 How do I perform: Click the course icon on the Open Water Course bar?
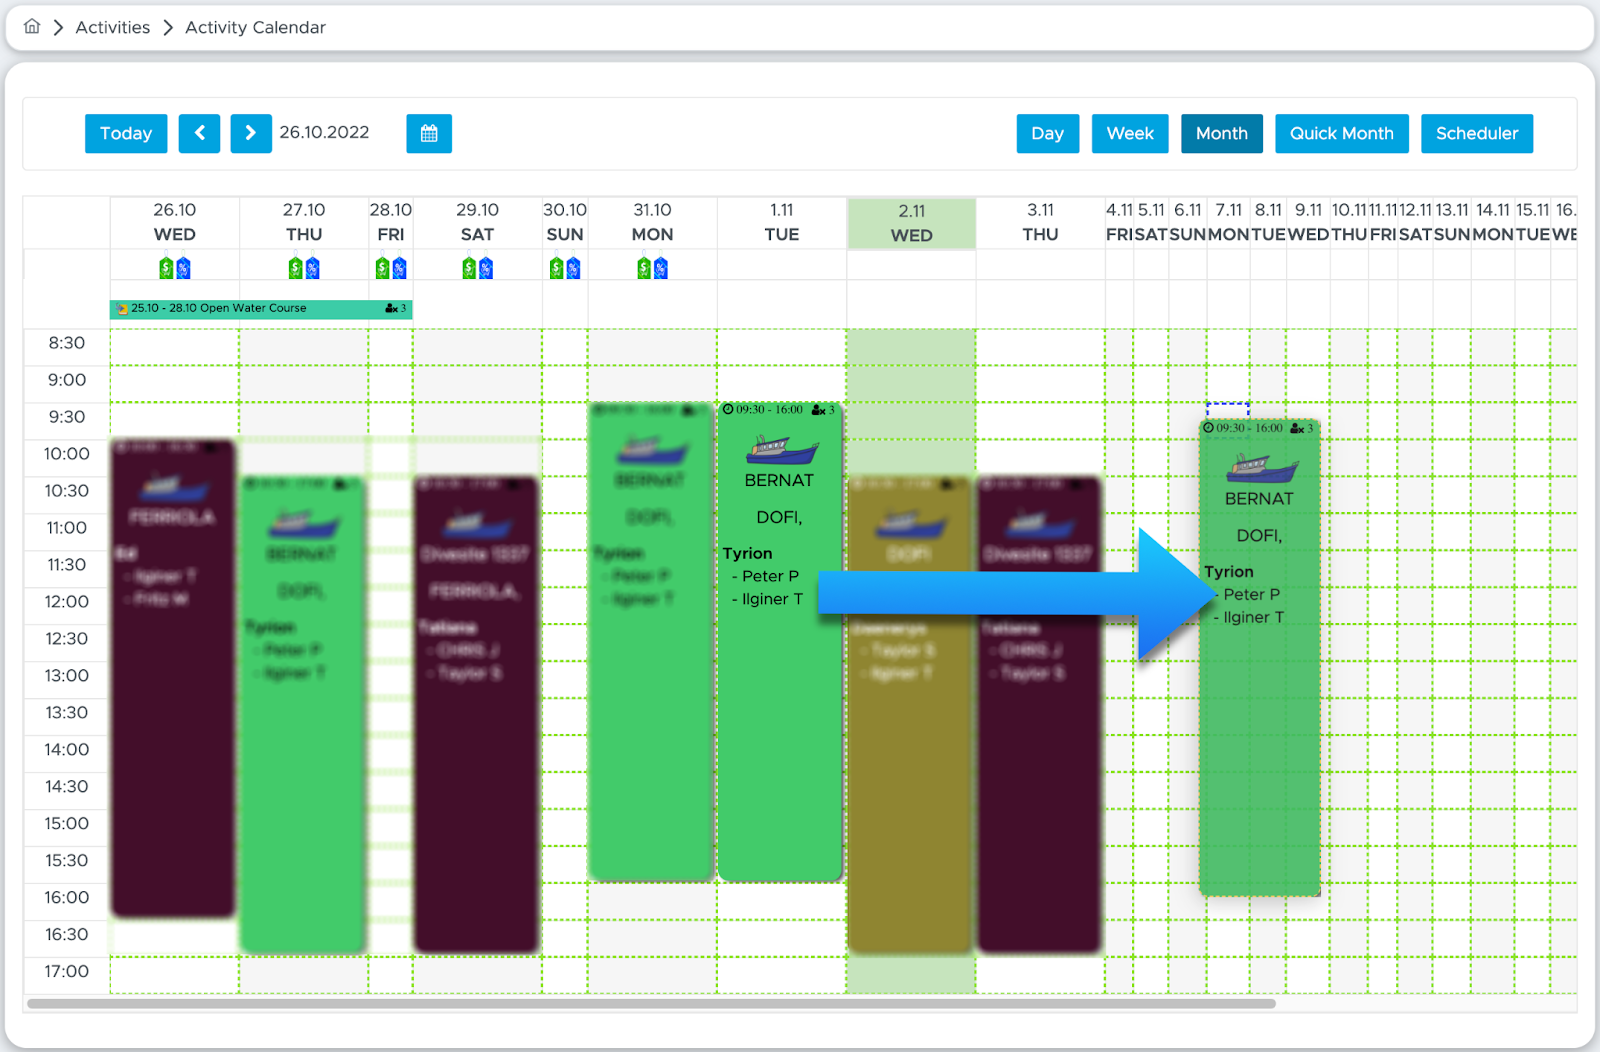pos(122,309)
